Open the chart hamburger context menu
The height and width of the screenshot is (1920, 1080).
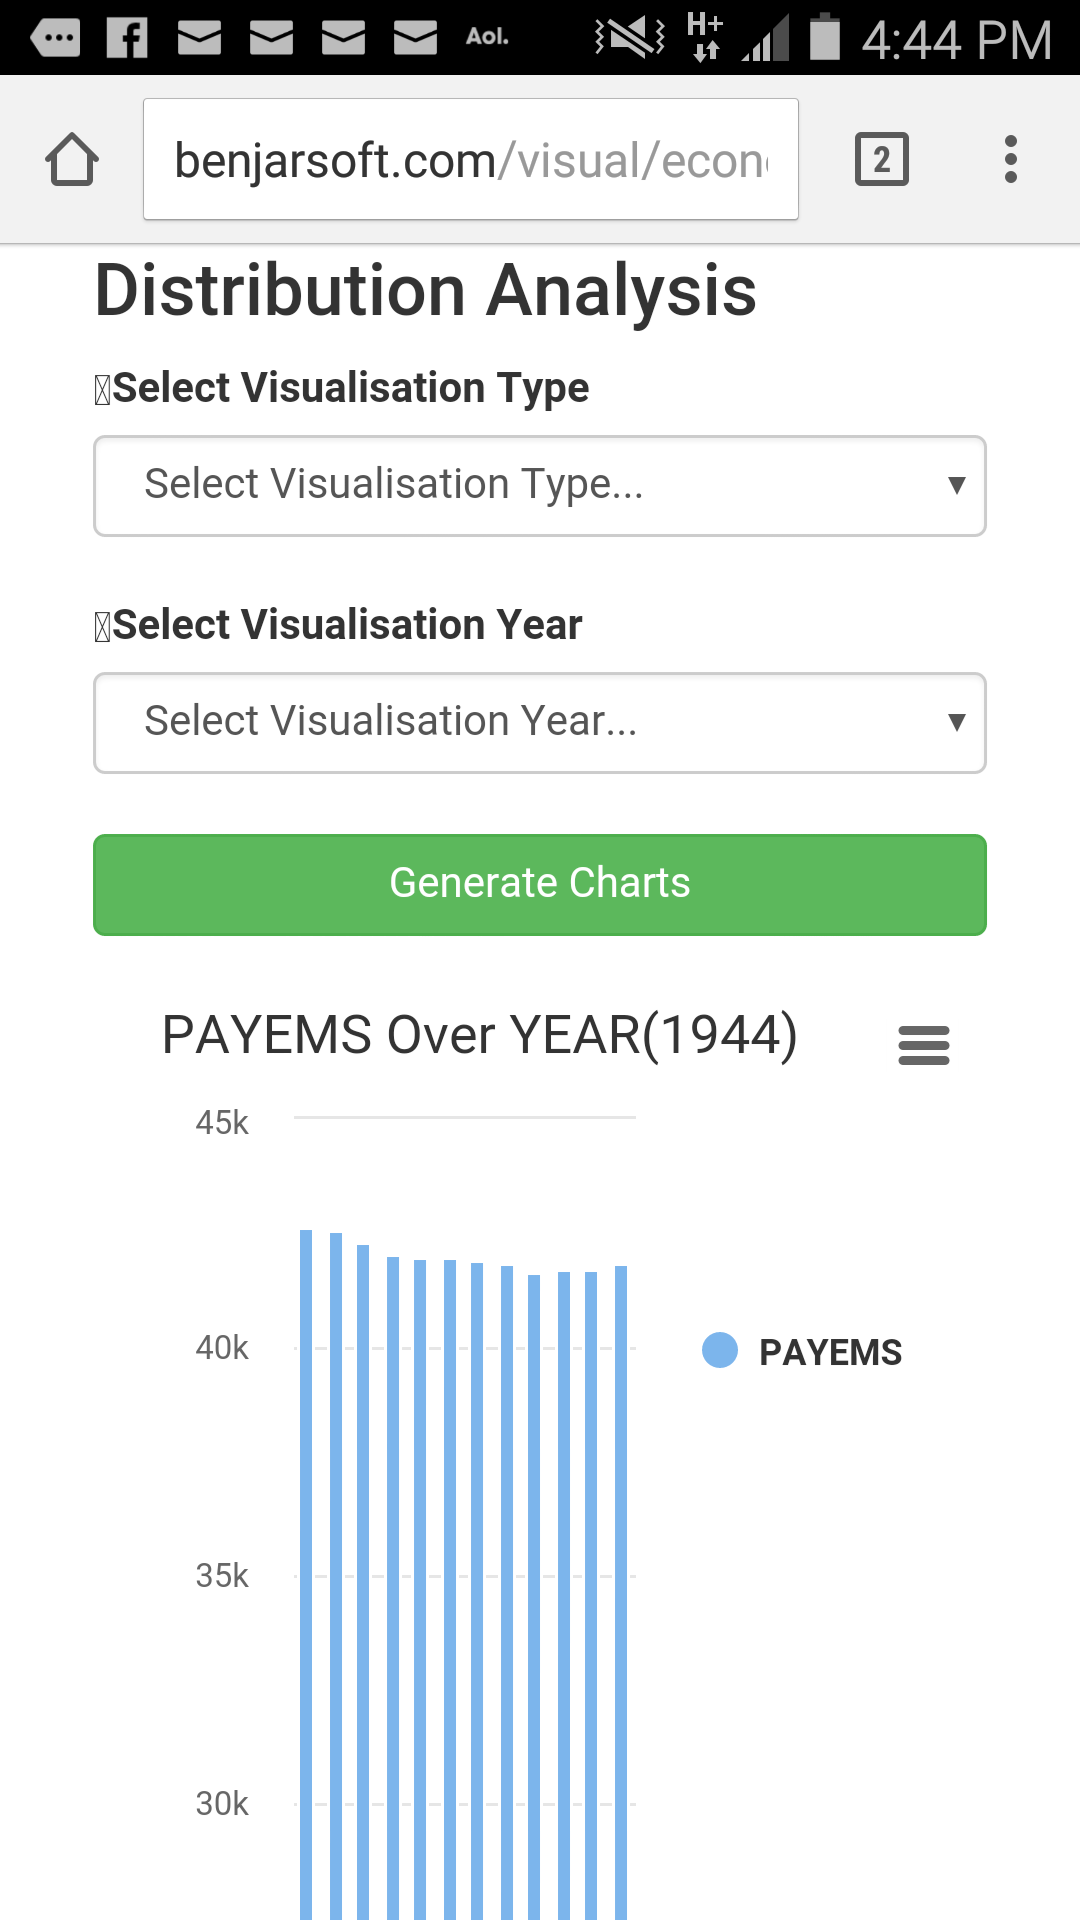[924, 1045]
